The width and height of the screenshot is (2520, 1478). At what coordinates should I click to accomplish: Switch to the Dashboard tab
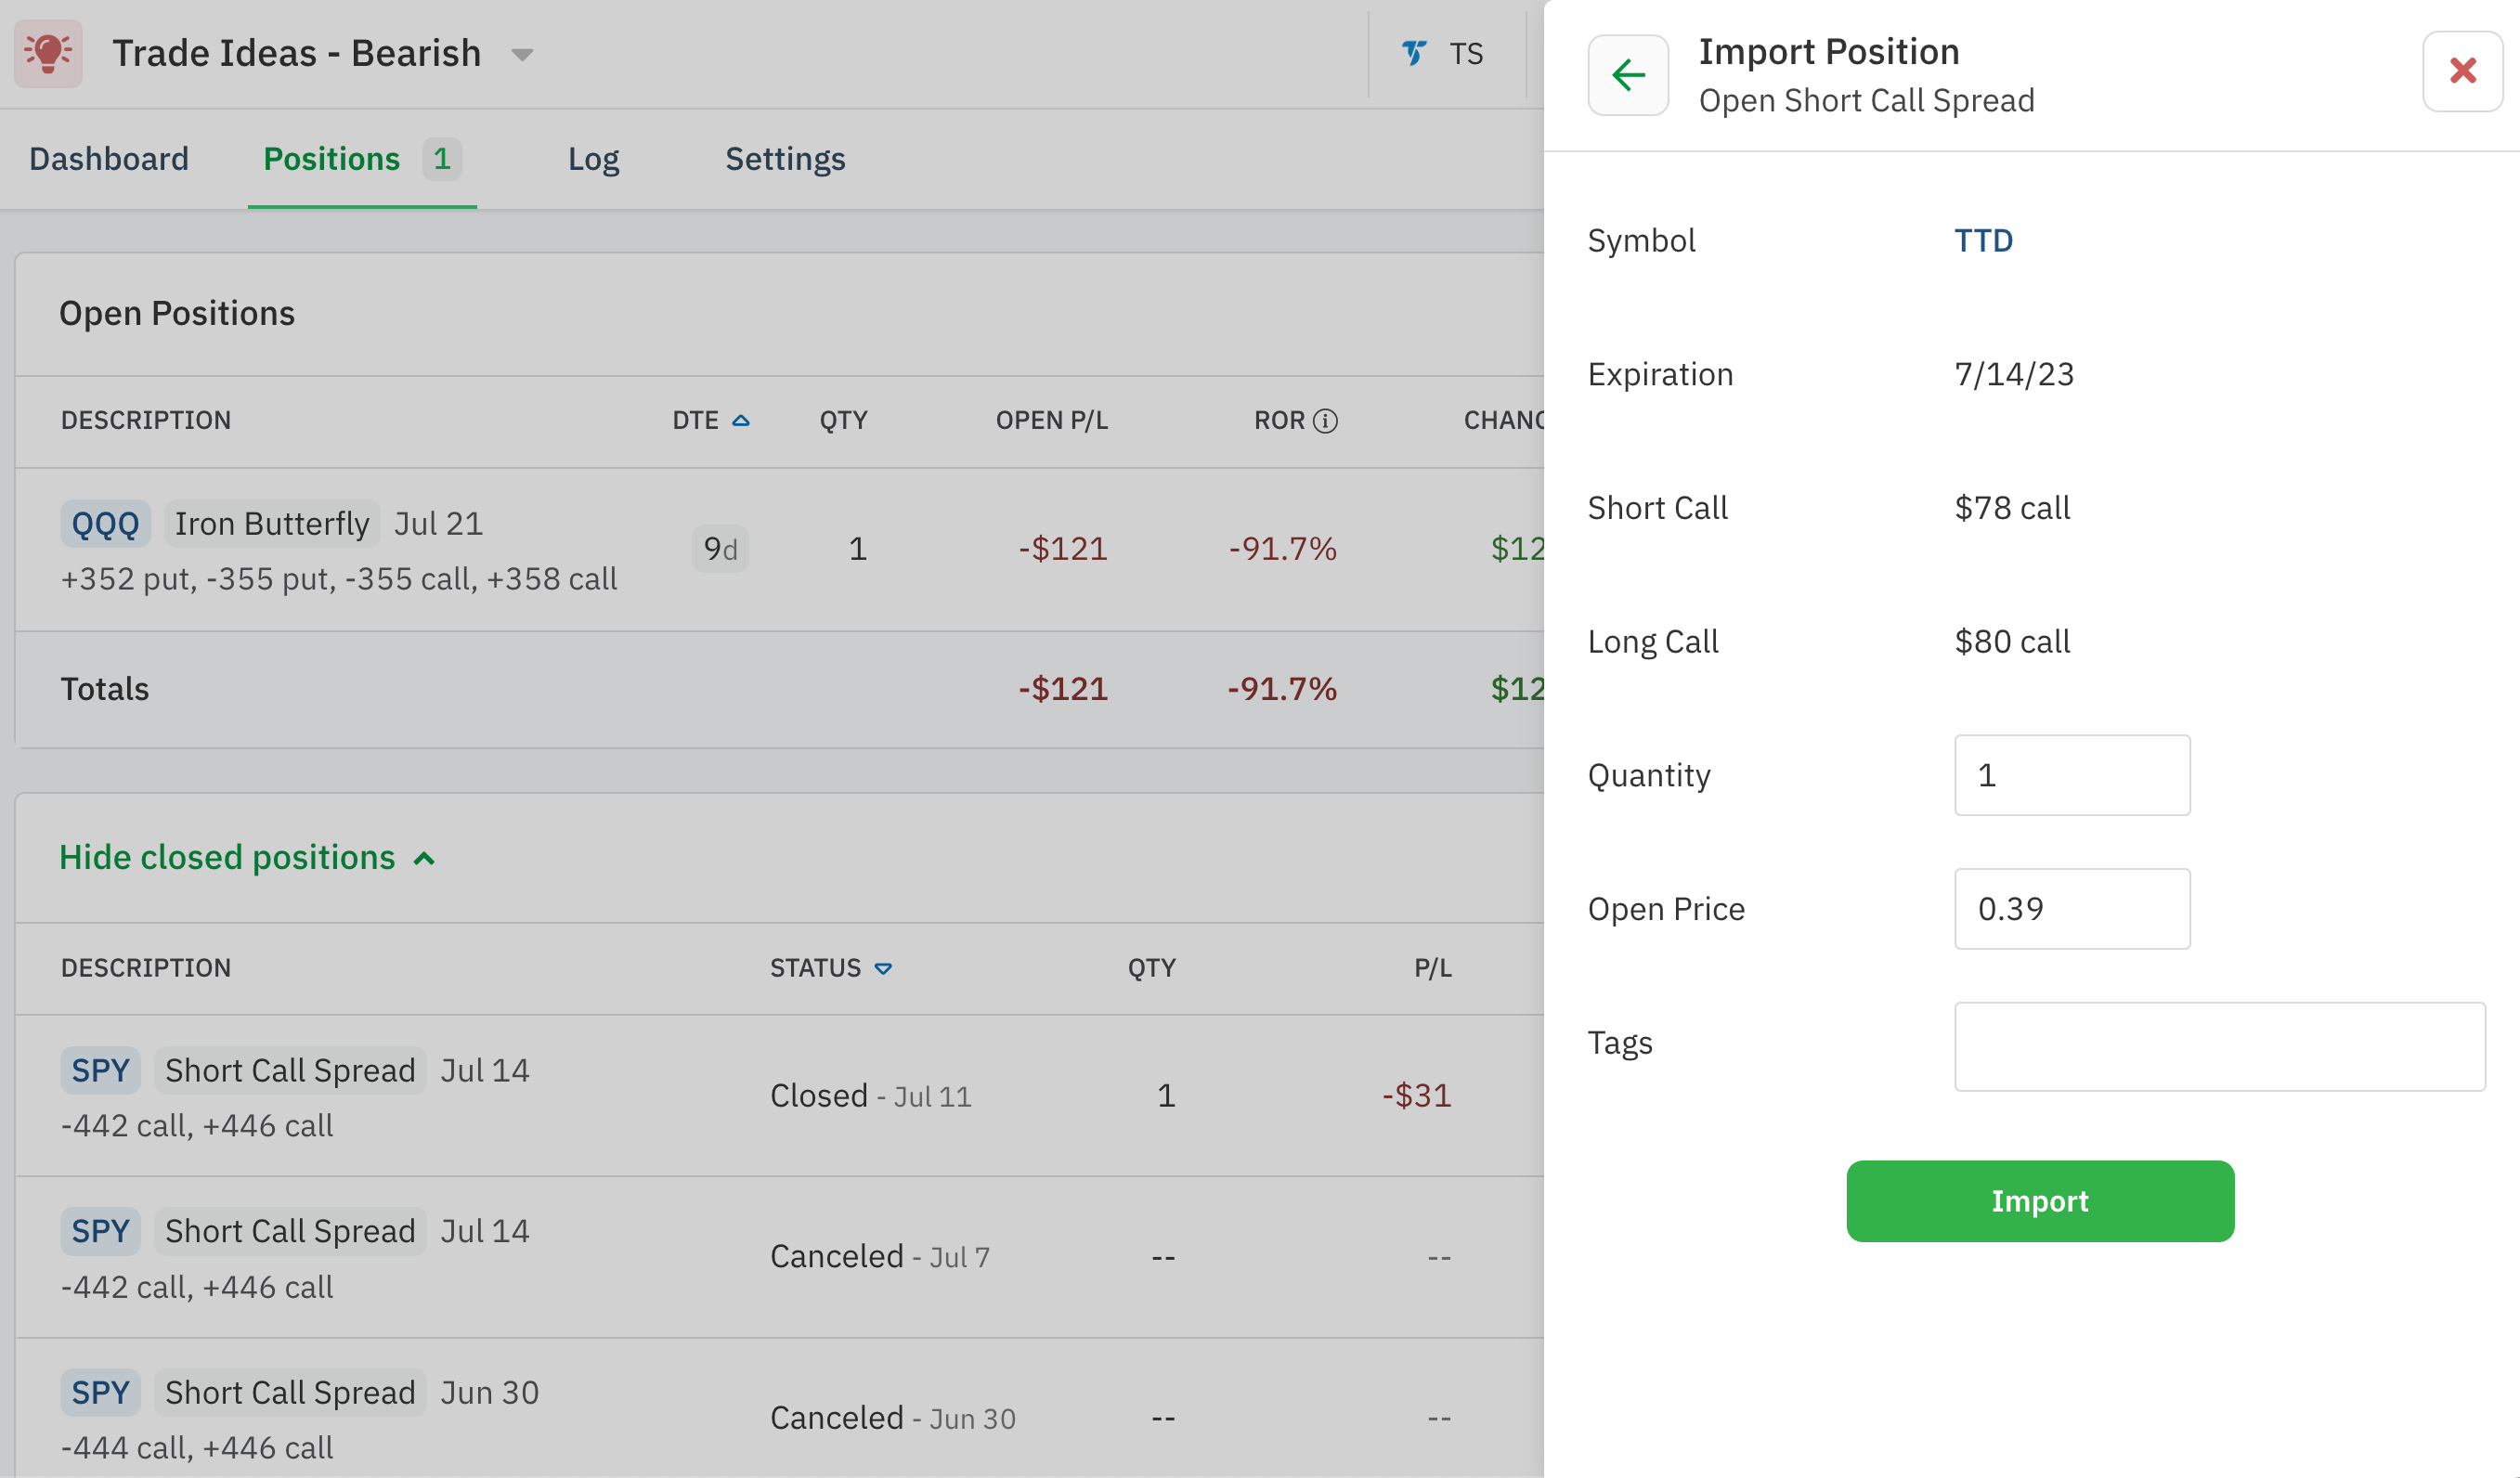pyautogui.click(x=109, y=159)
